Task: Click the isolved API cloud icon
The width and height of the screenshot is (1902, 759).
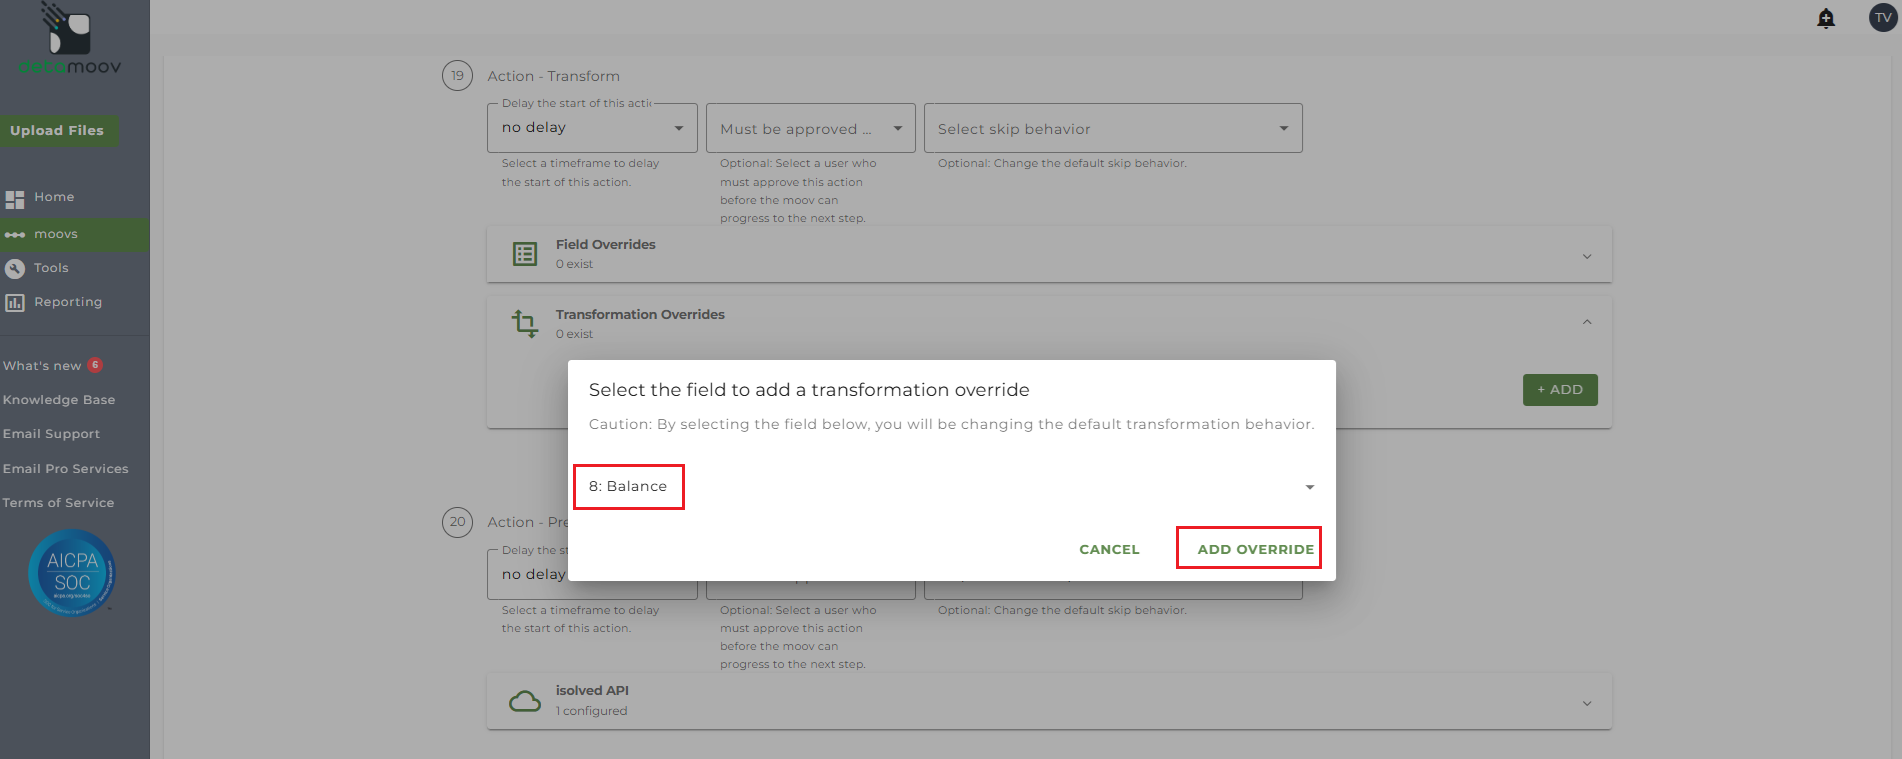Action: click(525, 701)
